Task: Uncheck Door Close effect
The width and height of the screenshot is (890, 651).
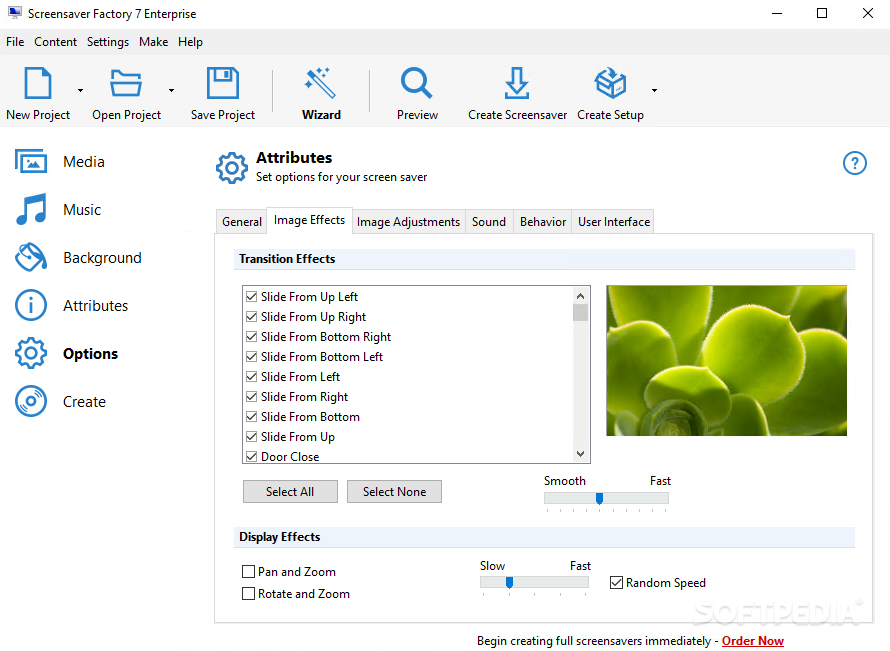Action: (x=251, y=456)
